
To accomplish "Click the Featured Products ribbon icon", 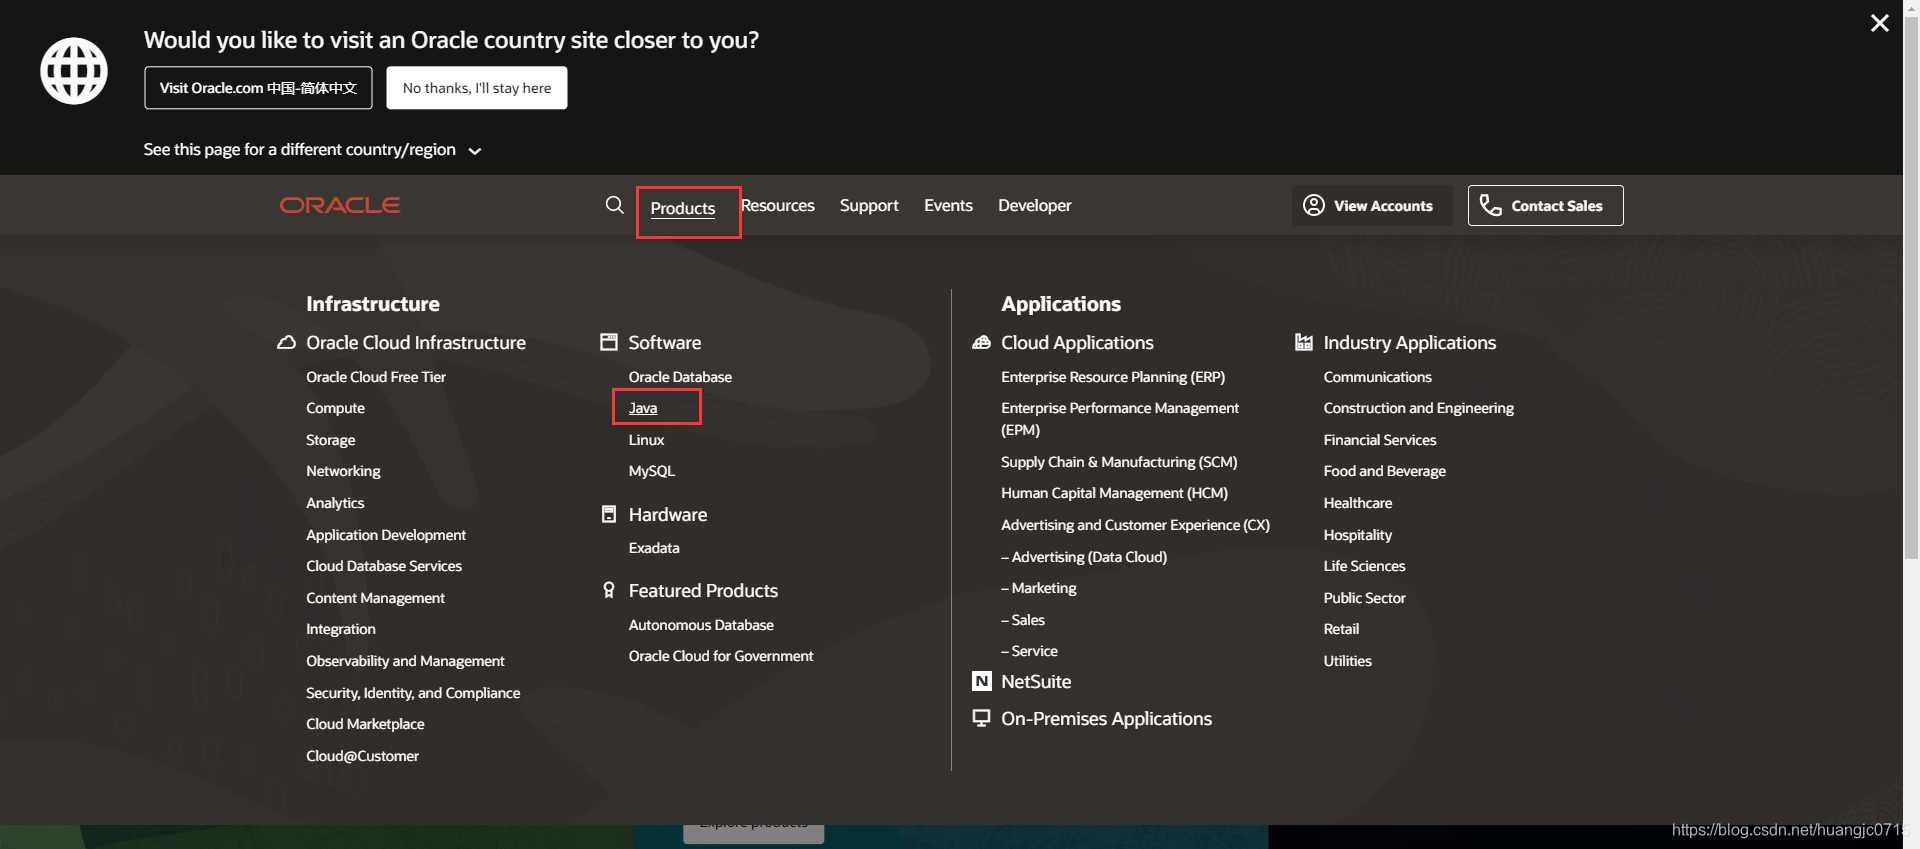I will click(x=608, y=590).
